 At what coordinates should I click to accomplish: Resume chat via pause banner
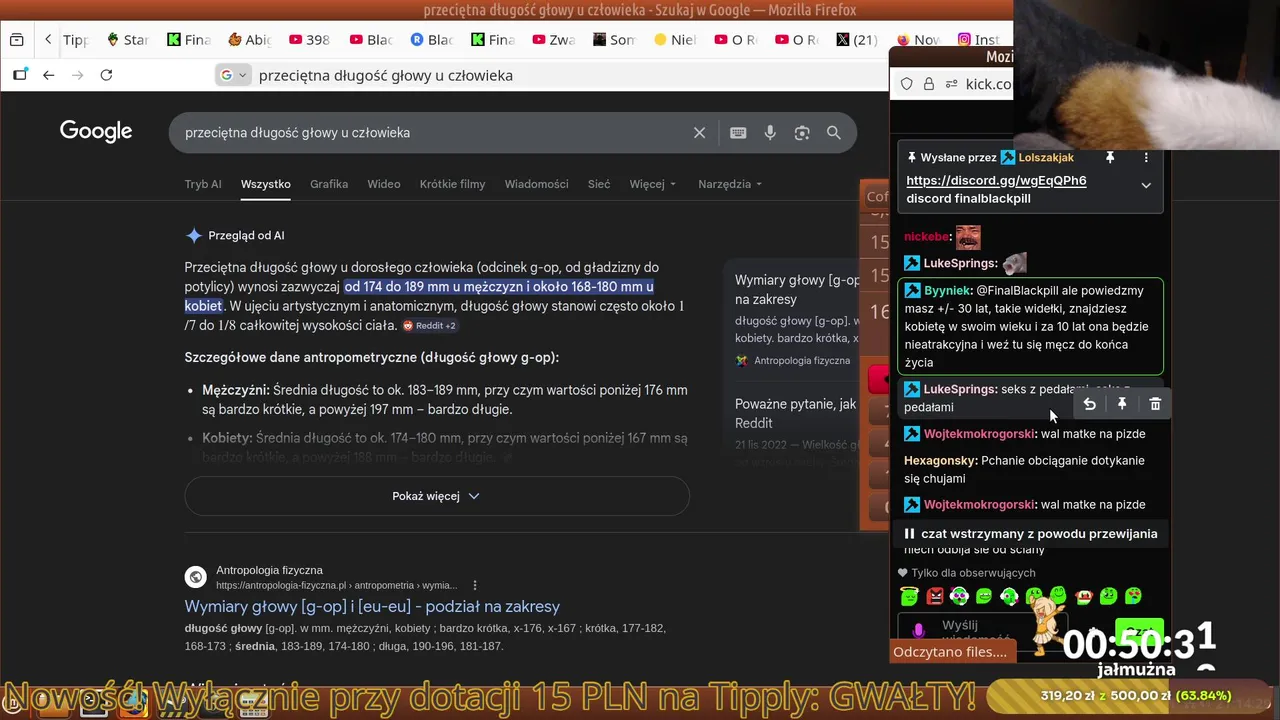(1030, 534)
